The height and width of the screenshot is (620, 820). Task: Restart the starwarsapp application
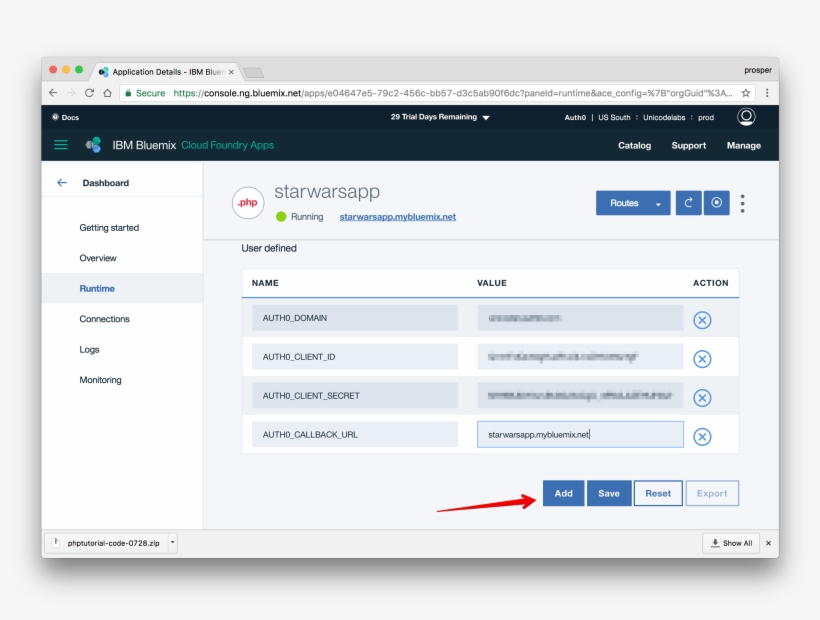688,203
